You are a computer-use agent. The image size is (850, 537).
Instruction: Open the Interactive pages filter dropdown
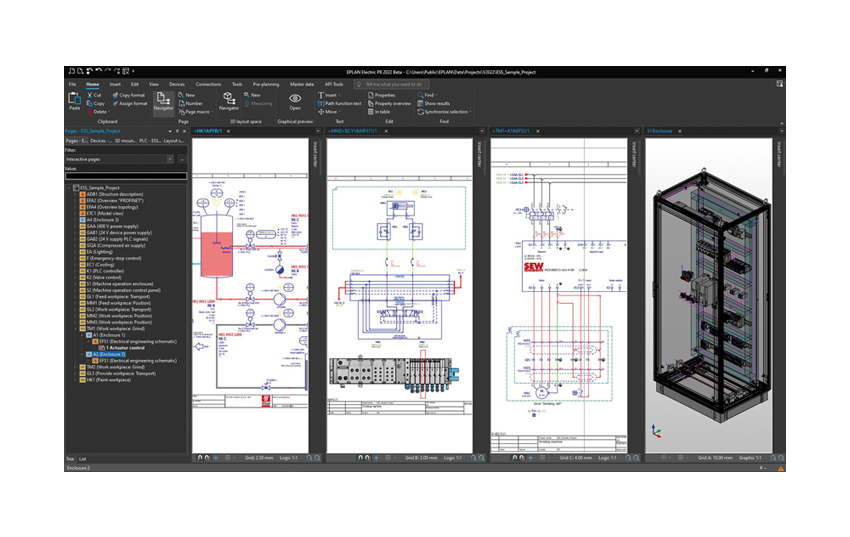[170, 159]
